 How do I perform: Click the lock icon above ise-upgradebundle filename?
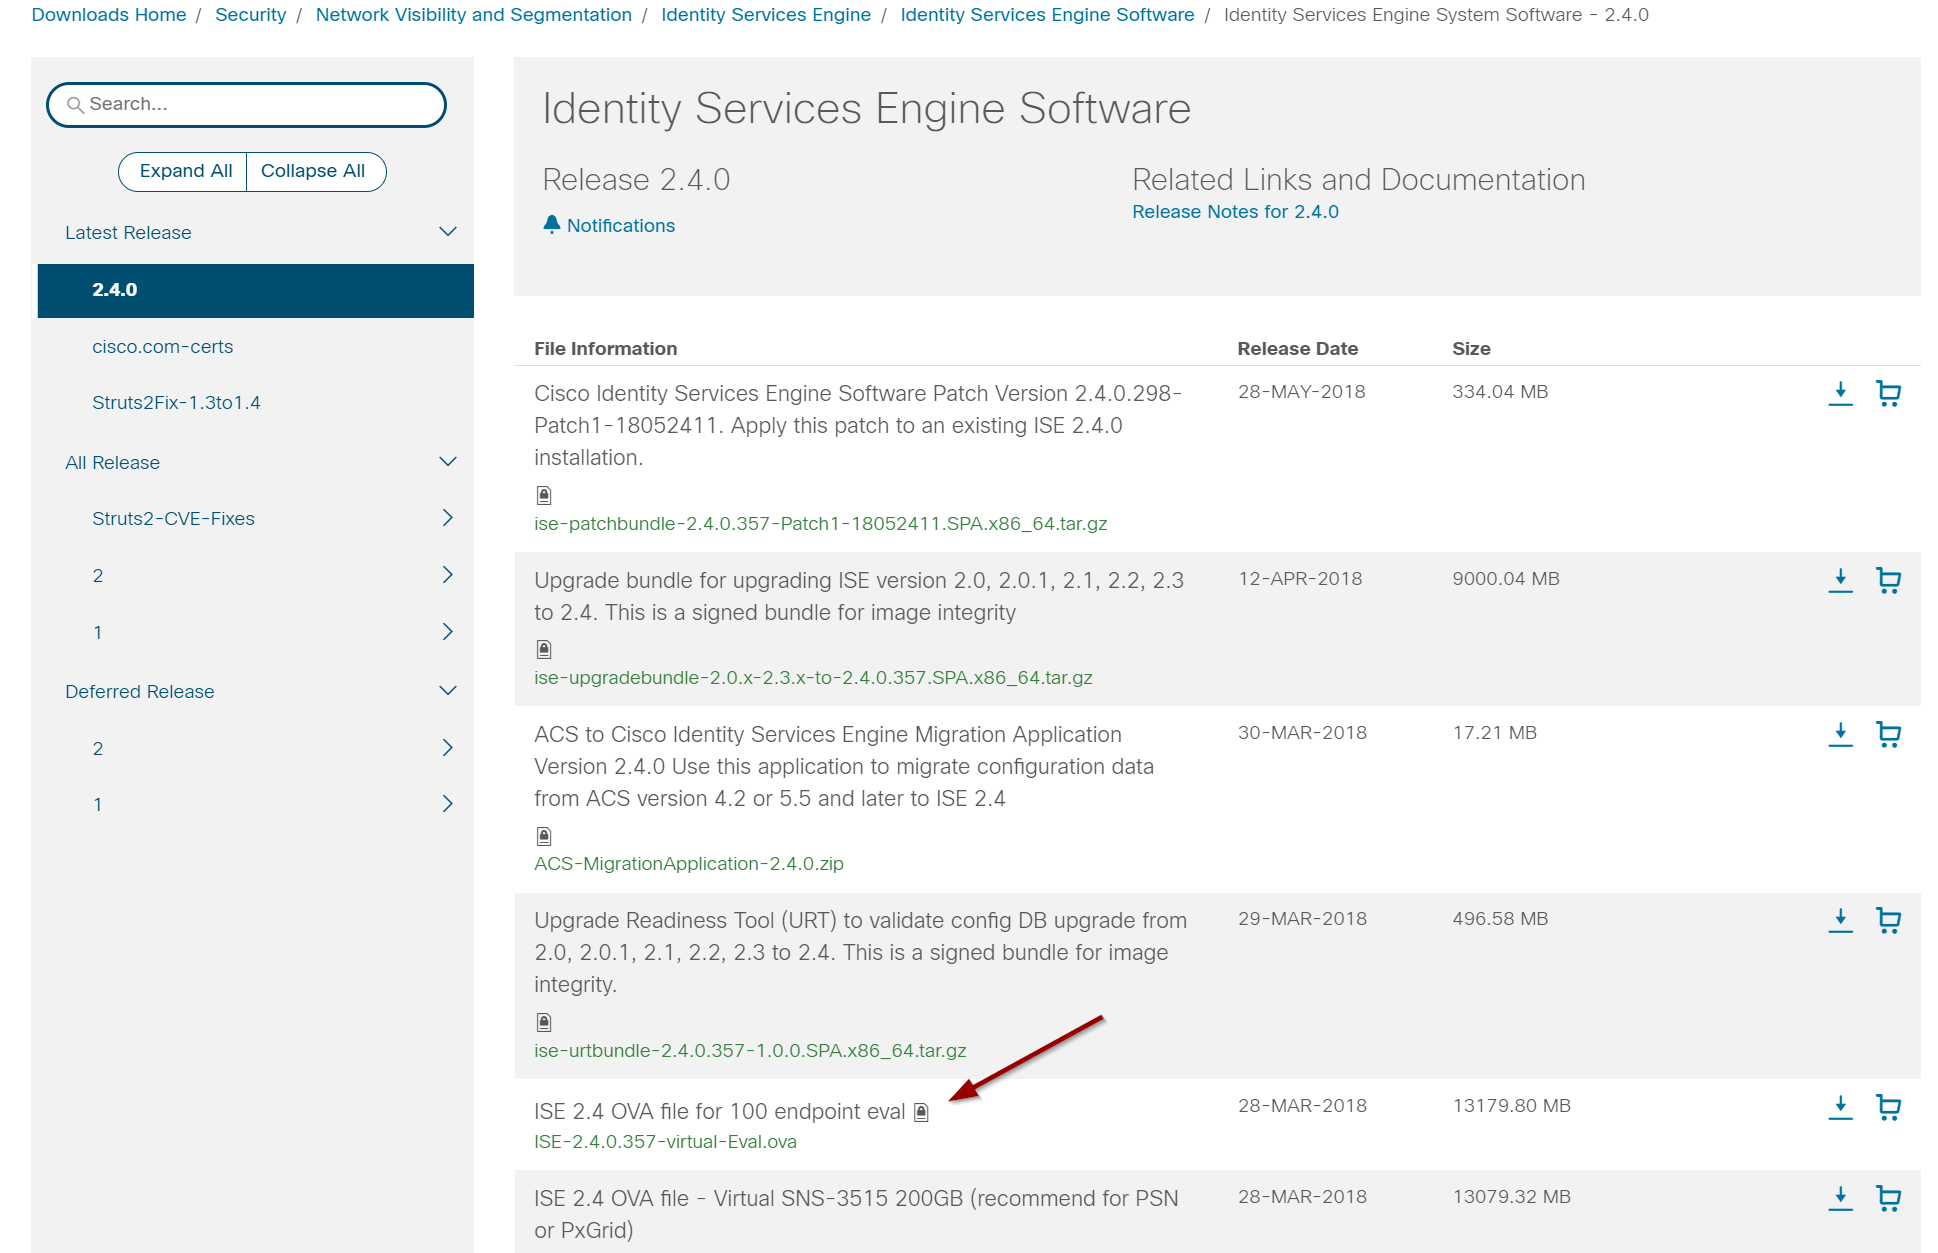pyautogui.click(x=544, y=649)
